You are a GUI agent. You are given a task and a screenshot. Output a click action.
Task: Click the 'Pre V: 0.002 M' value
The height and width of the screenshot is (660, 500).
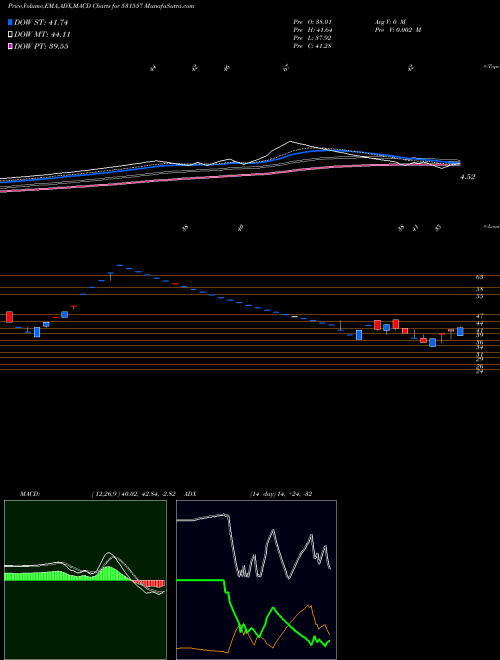click(397, 30)
